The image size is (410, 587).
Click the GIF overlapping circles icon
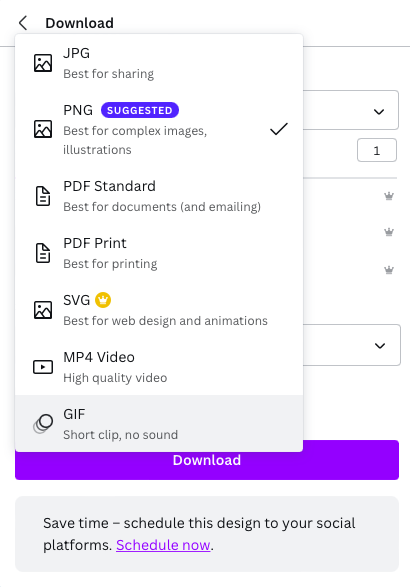(x=43, y=424)
